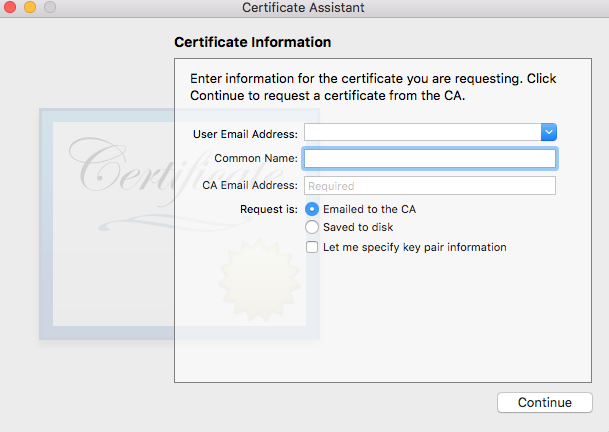The height and width of the screenshot is (432, 609).
Task: Click the certificate request instruction text
Action: point(373,87)
